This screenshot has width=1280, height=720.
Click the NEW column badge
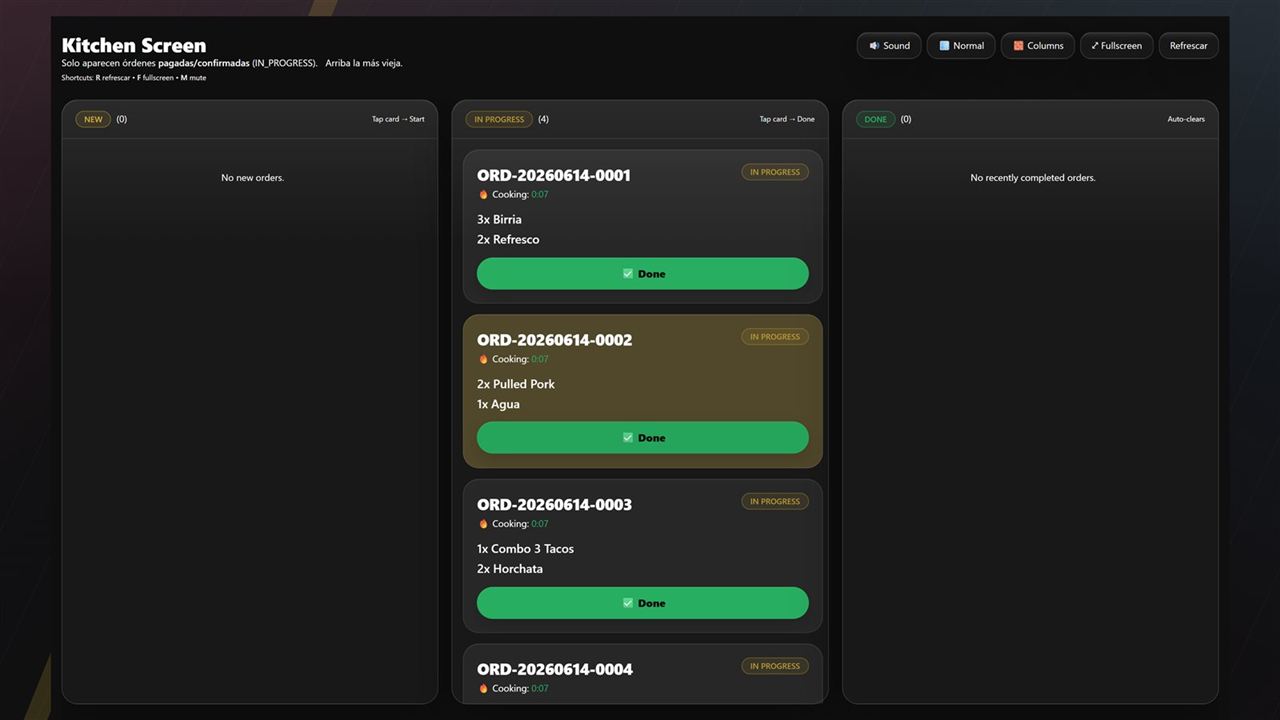point(93,119)
